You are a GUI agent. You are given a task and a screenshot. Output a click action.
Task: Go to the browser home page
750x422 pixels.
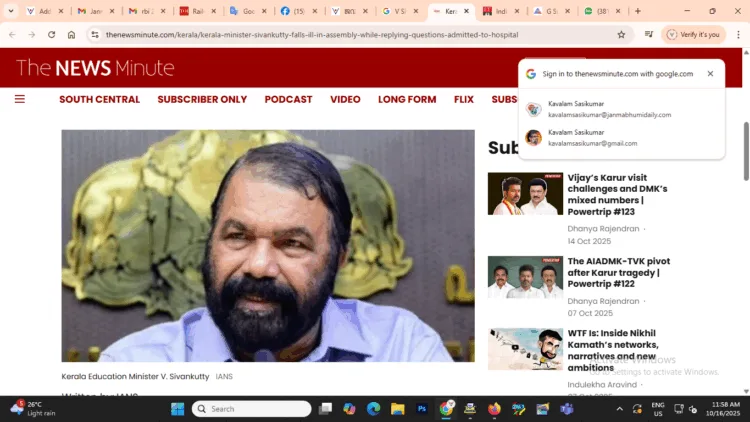pyautogui.click(x=71, y=34)
